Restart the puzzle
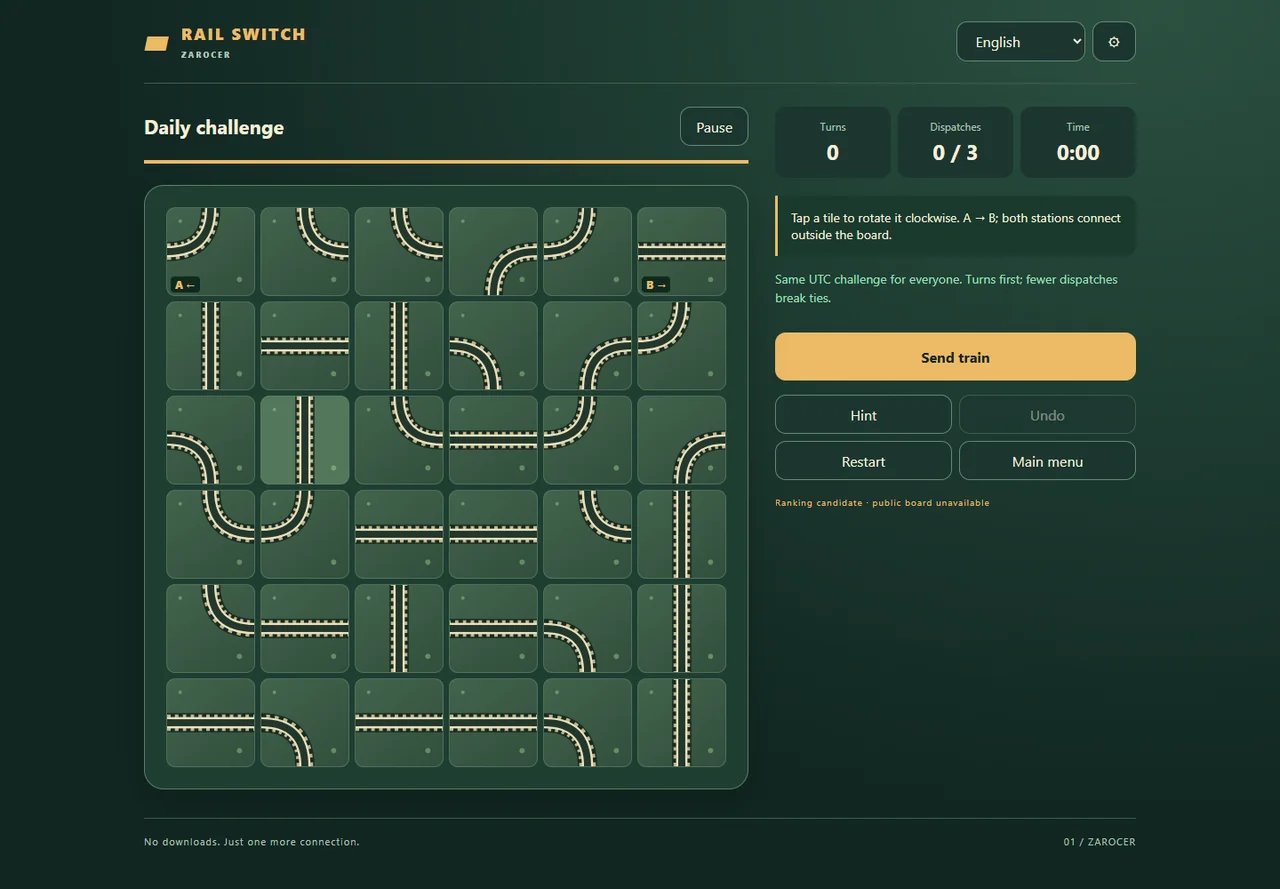1280x889 pixels. pyautogui.click(x=863, y=461)
